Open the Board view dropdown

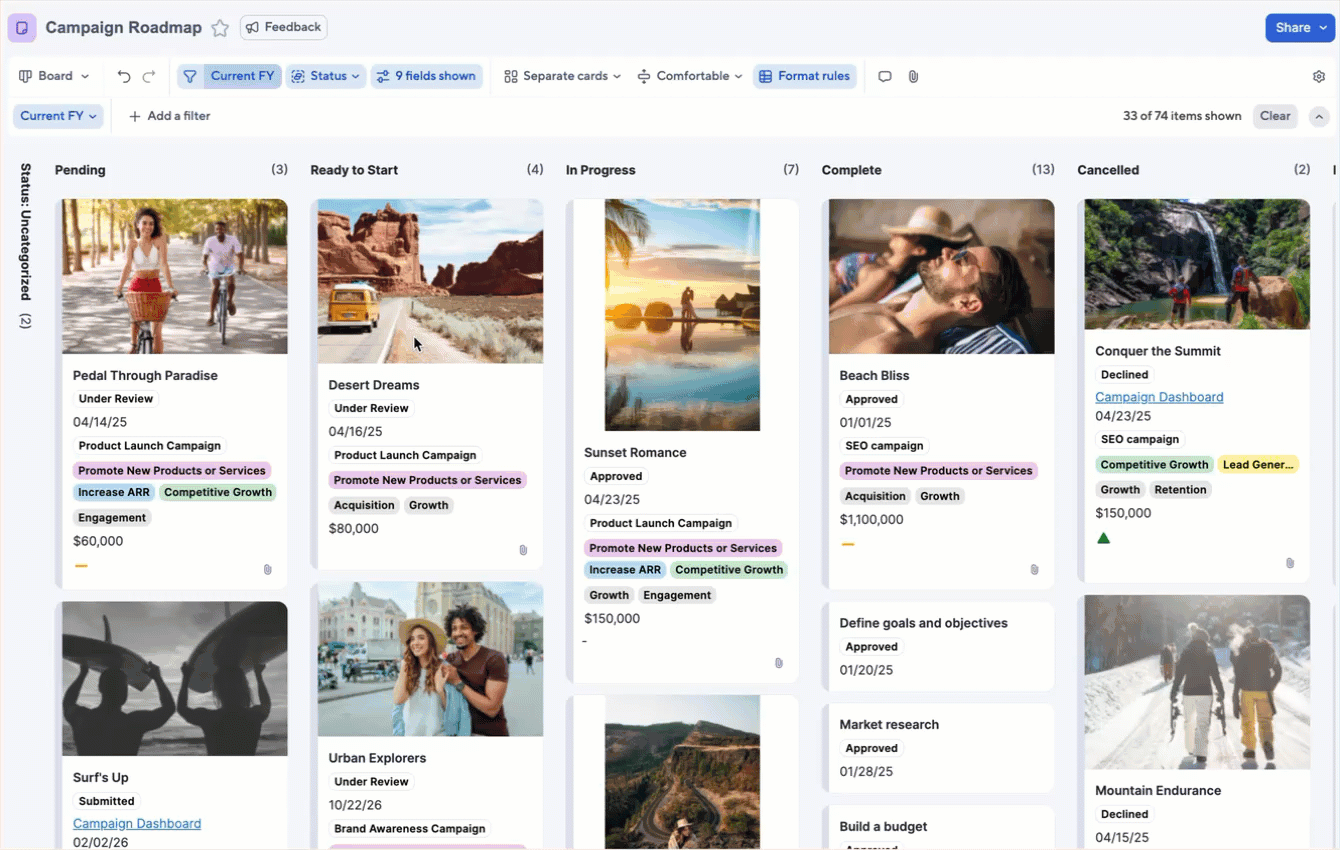point(54,76)
